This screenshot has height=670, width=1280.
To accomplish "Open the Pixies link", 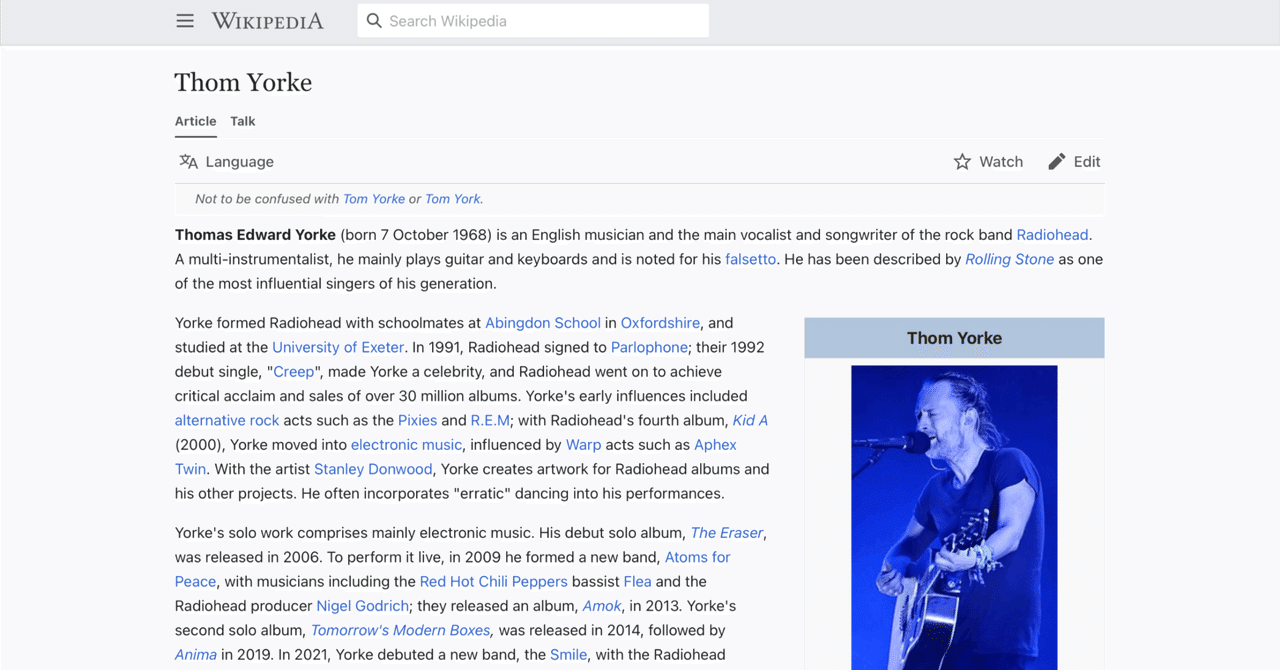I will point(417,420).
